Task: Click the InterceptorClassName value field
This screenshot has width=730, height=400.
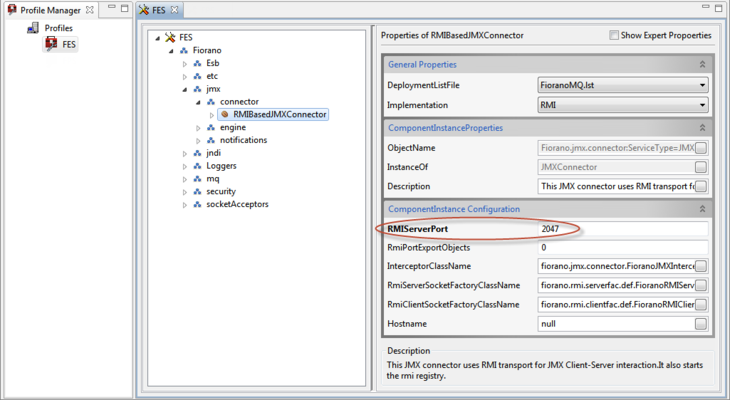Action: tap(616, 266)
